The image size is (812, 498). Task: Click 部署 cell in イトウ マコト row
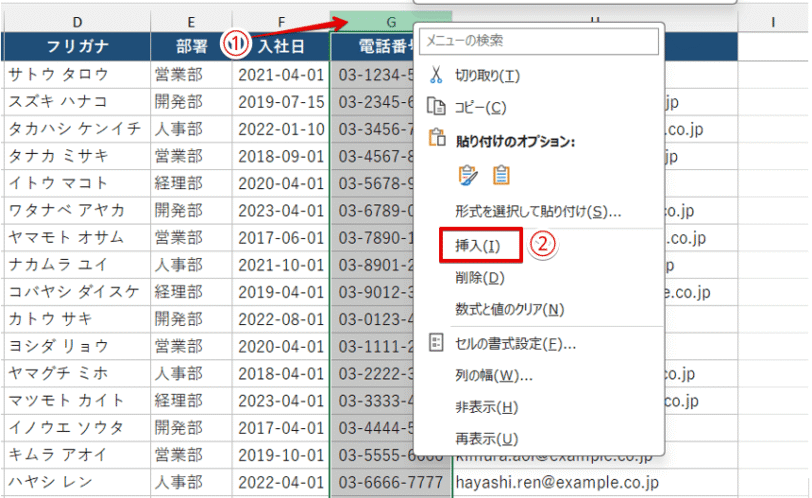click(x=191, y=183)
